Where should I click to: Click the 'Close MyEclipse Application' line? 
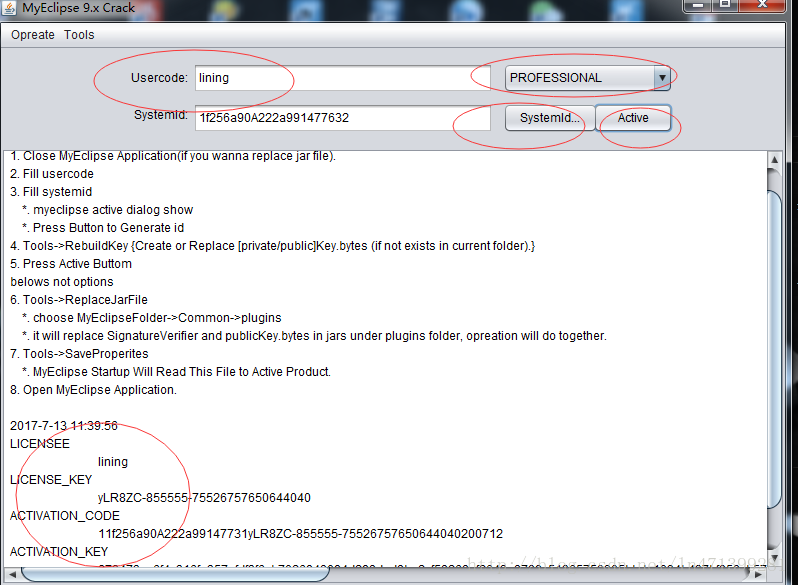click(173, 156)
